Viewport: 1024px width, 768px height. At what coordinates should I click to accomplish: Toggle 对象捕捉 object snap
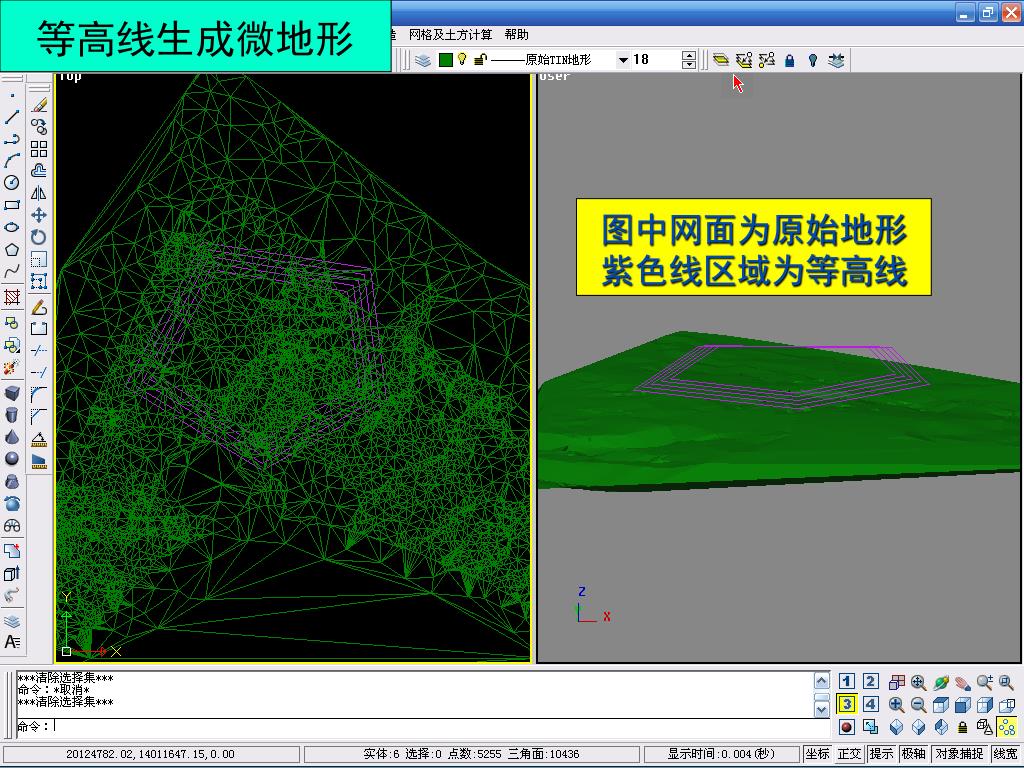coord(959,754)
